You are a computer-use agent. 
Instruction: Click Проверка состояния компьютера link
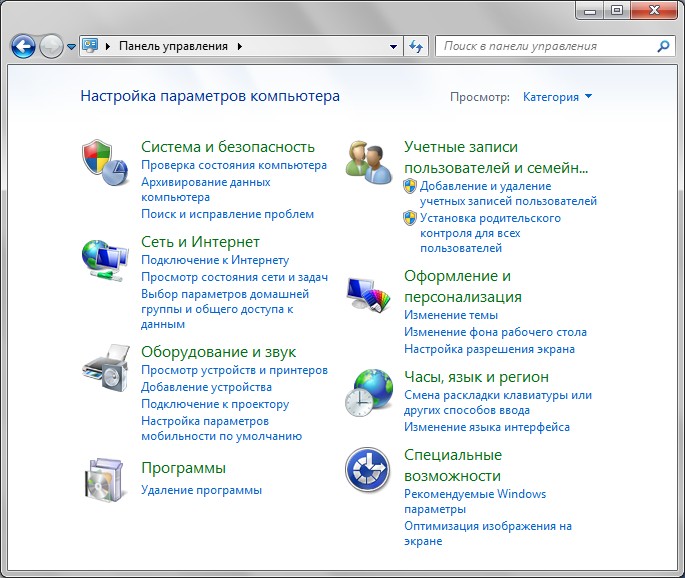point(234,165)
